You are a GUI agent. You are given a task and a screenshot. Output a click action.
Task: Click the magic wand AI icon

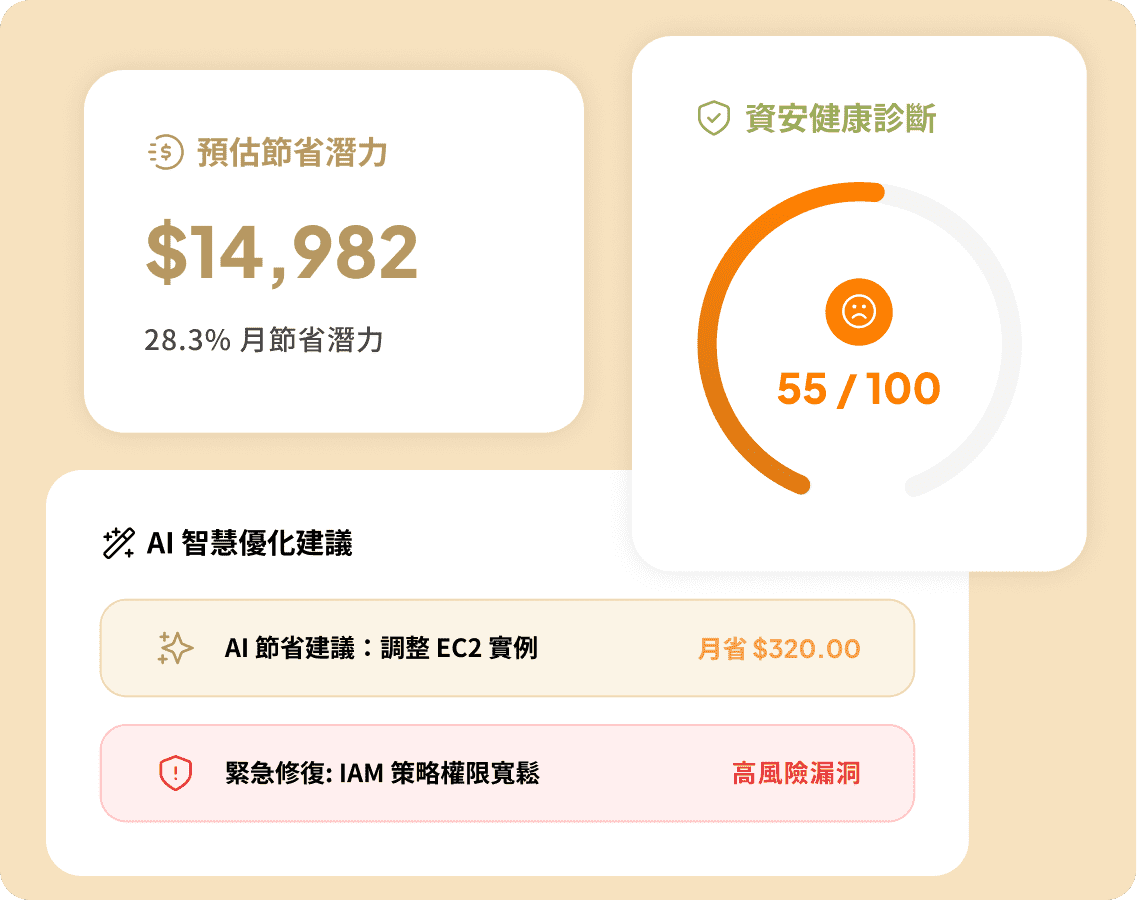[119, 543]
